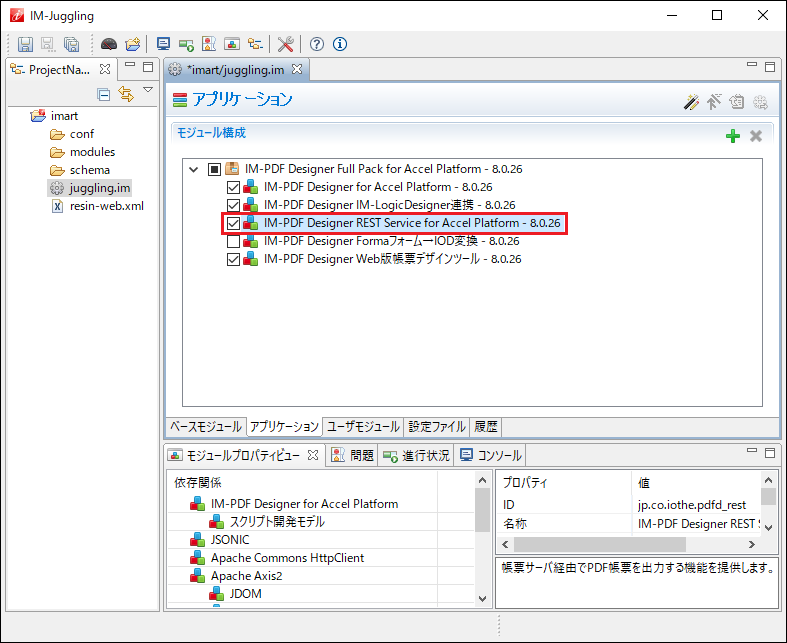Screen dimensions: 787x643
Task: Click the jp.co.iothe.pdfd_rest ID value
Action: tap(692, 504)
